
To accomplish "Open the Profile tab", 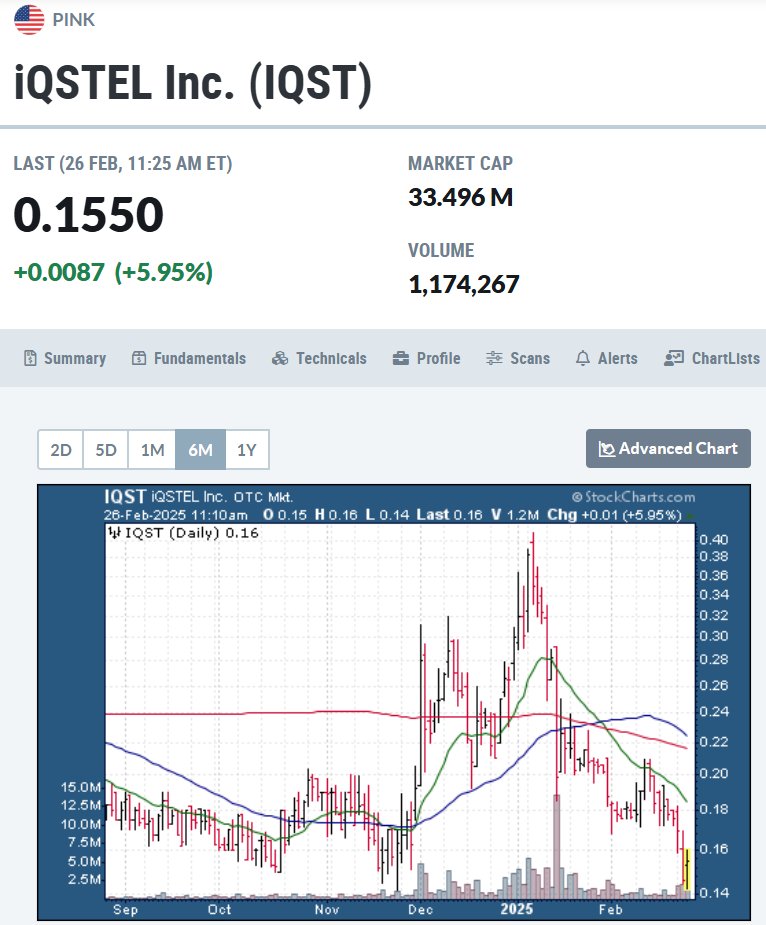I will 426,358.
